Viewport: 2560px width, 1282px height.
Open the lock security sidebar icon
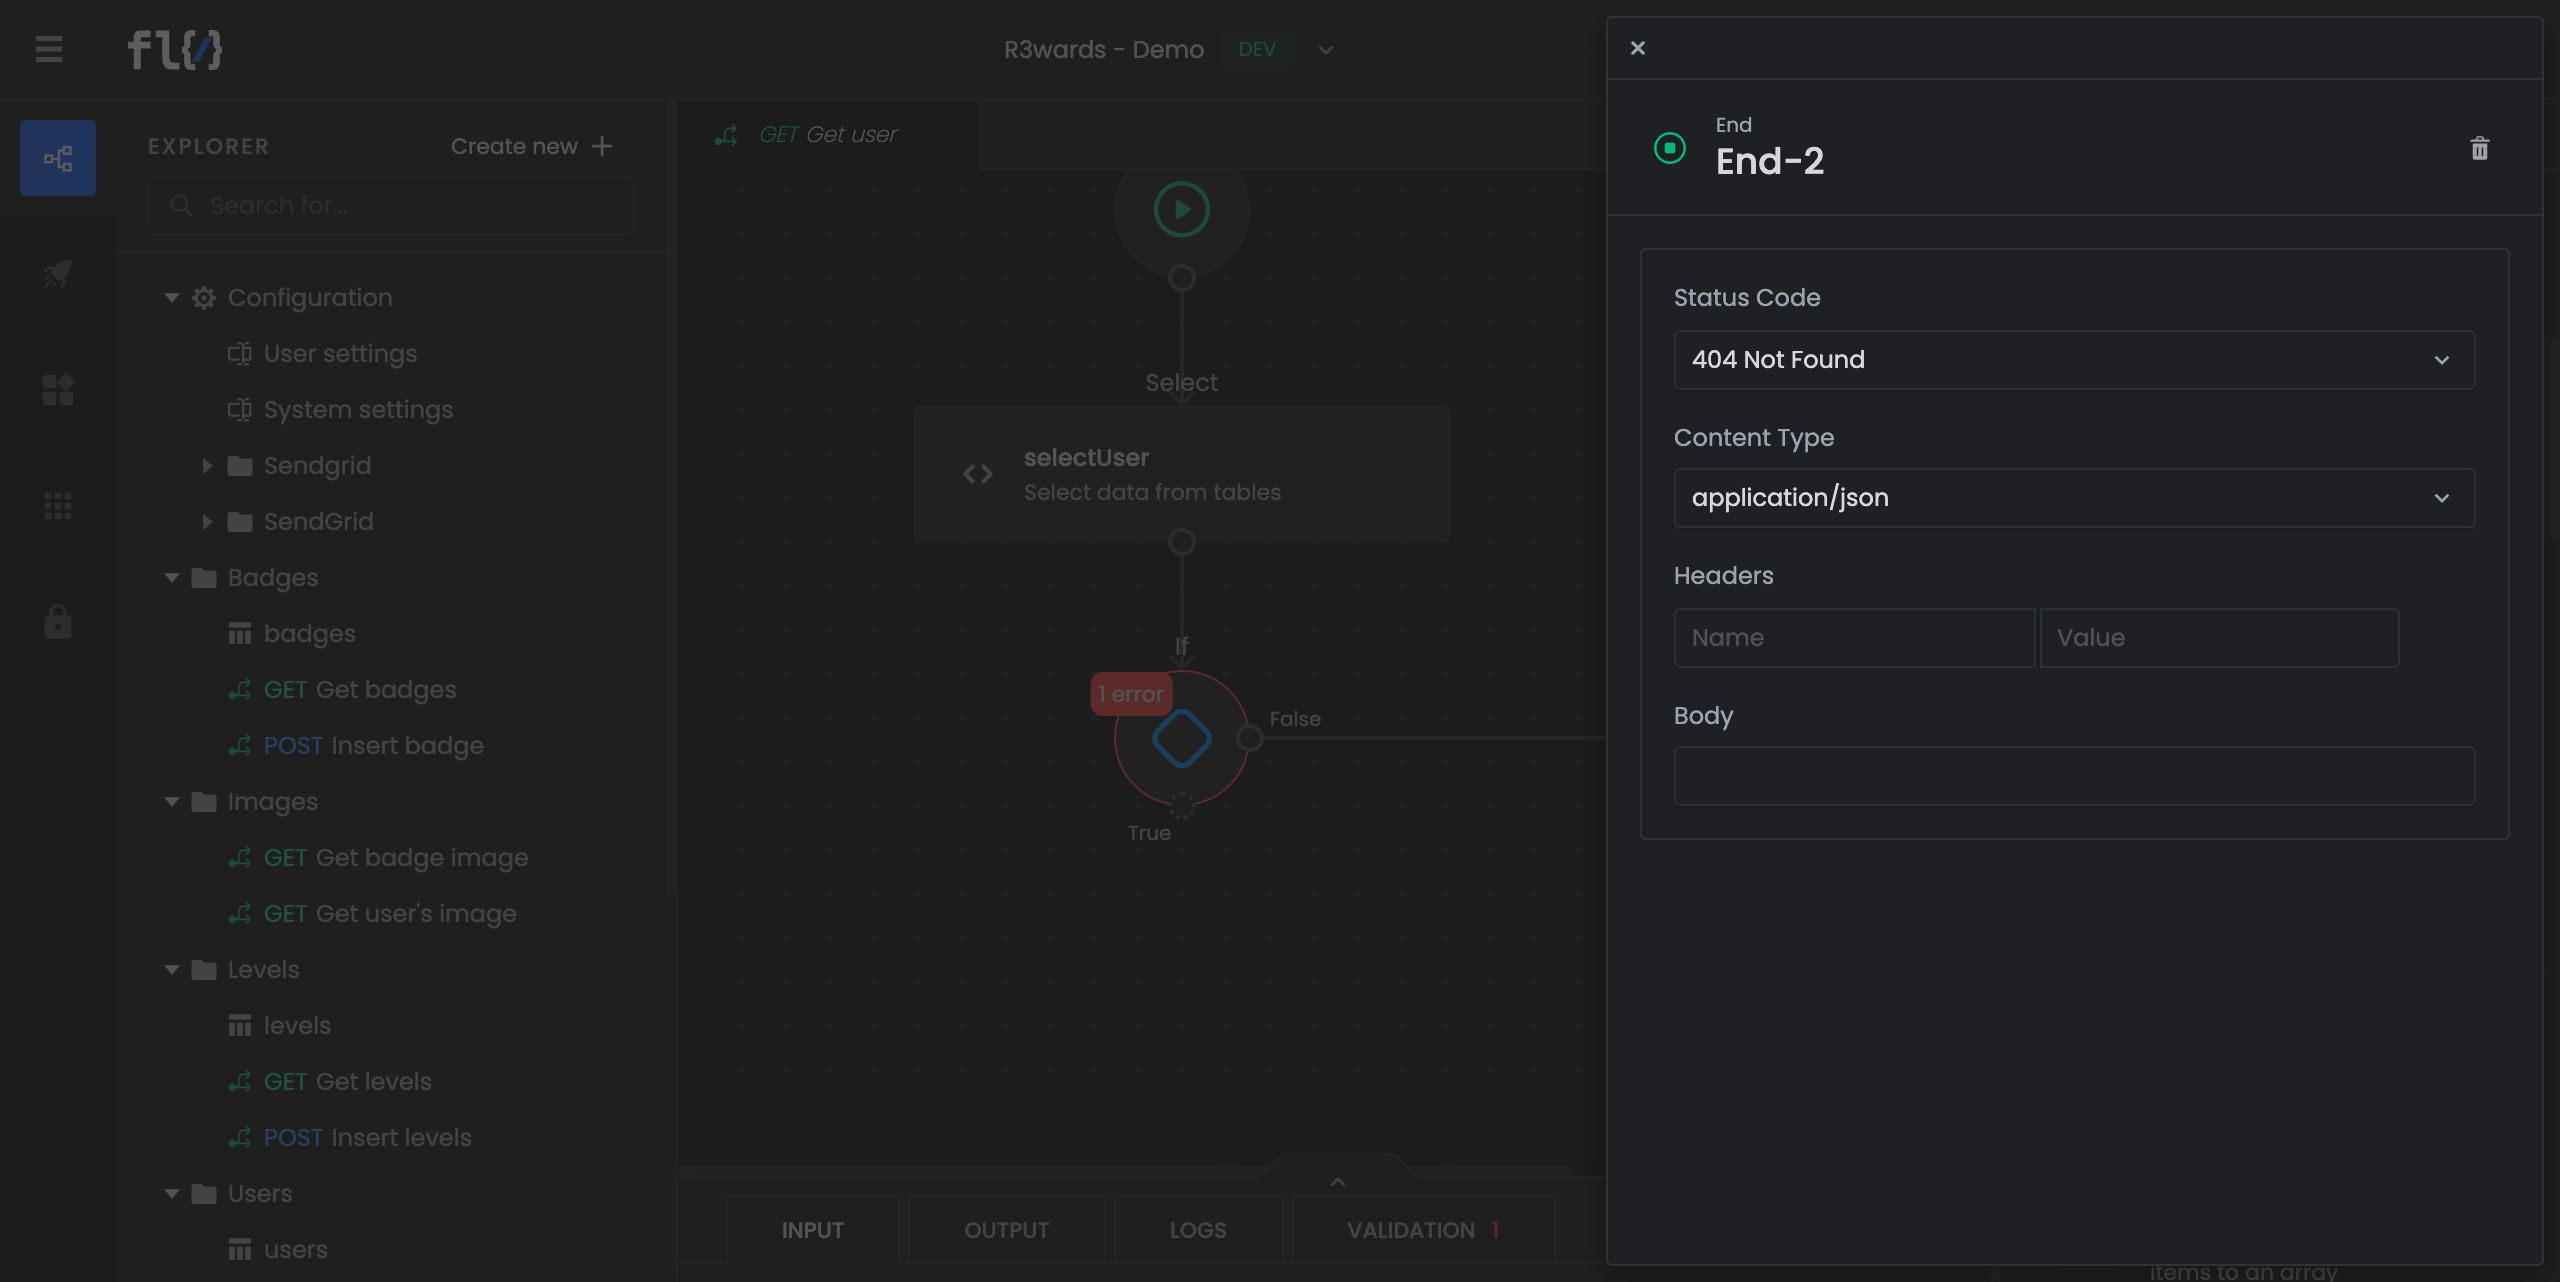click(58, 621)
